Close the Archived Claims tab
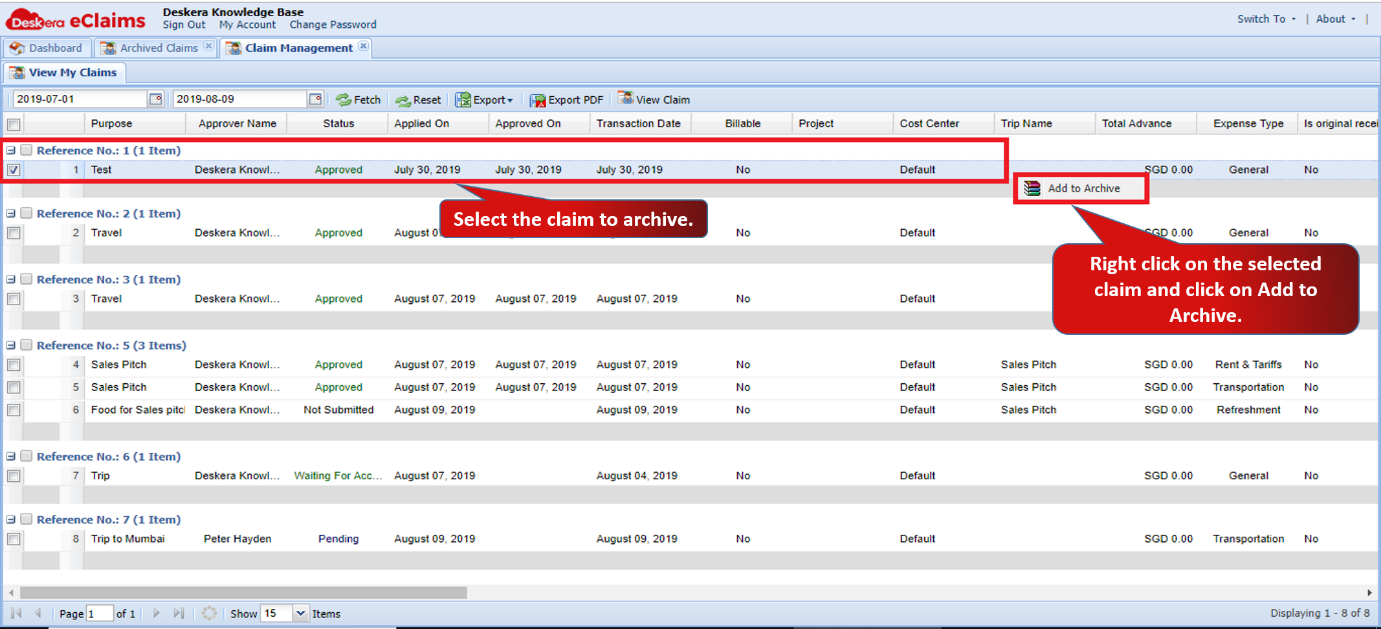Image resolution: width=1381 pixels, height=629 pixels. pyautogui.click(x=208, y=47)
